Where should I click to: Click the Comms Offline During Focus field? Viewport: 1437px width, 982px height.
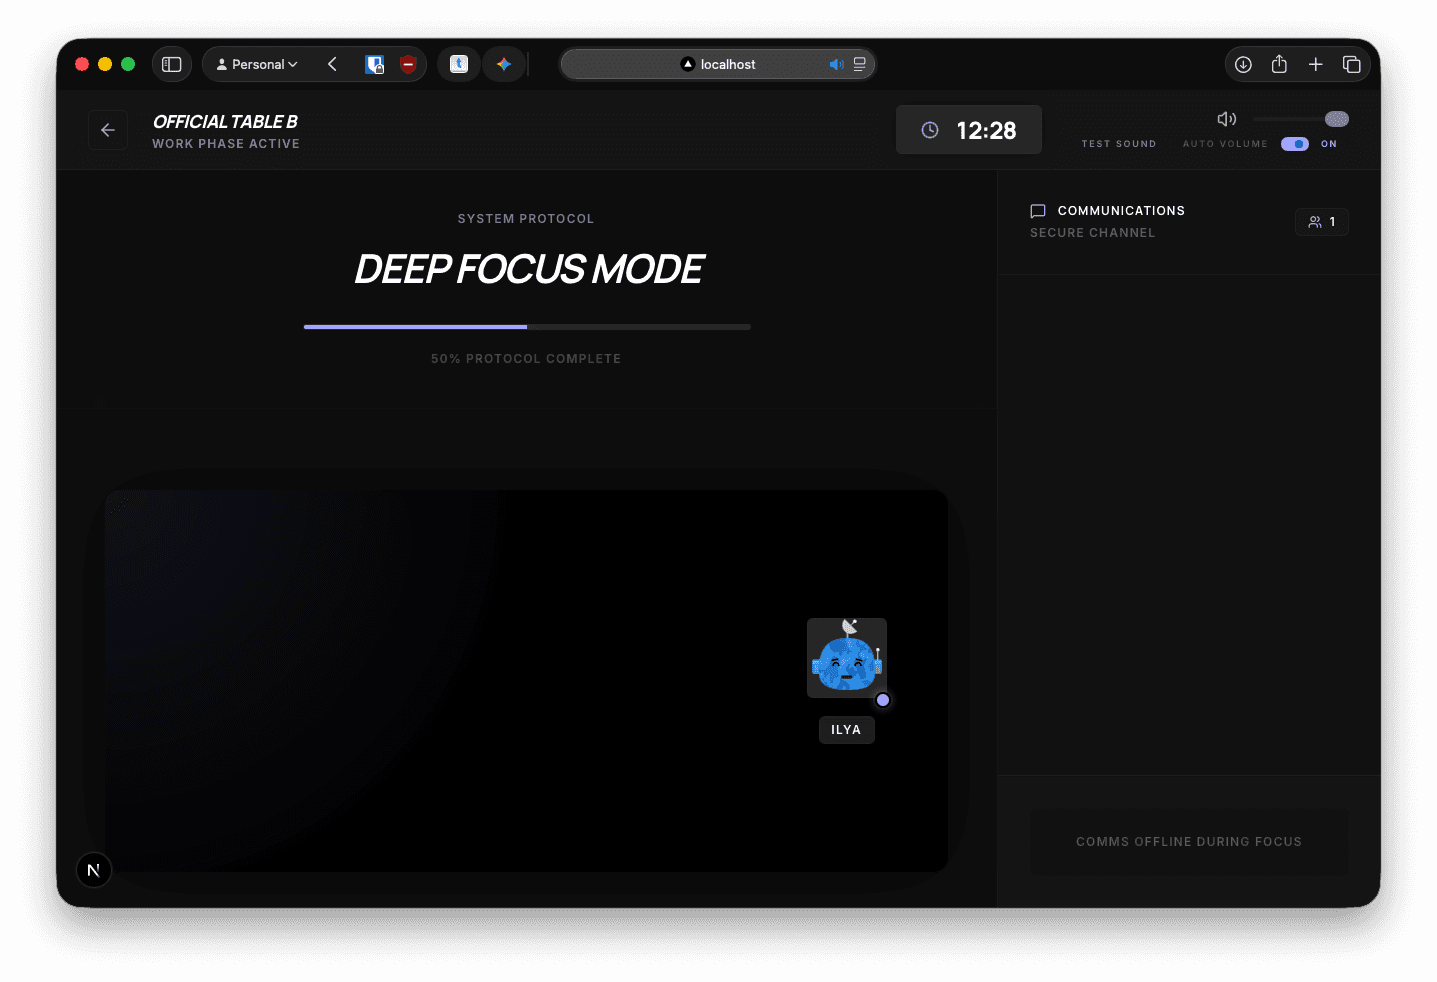coord(1188,842)
